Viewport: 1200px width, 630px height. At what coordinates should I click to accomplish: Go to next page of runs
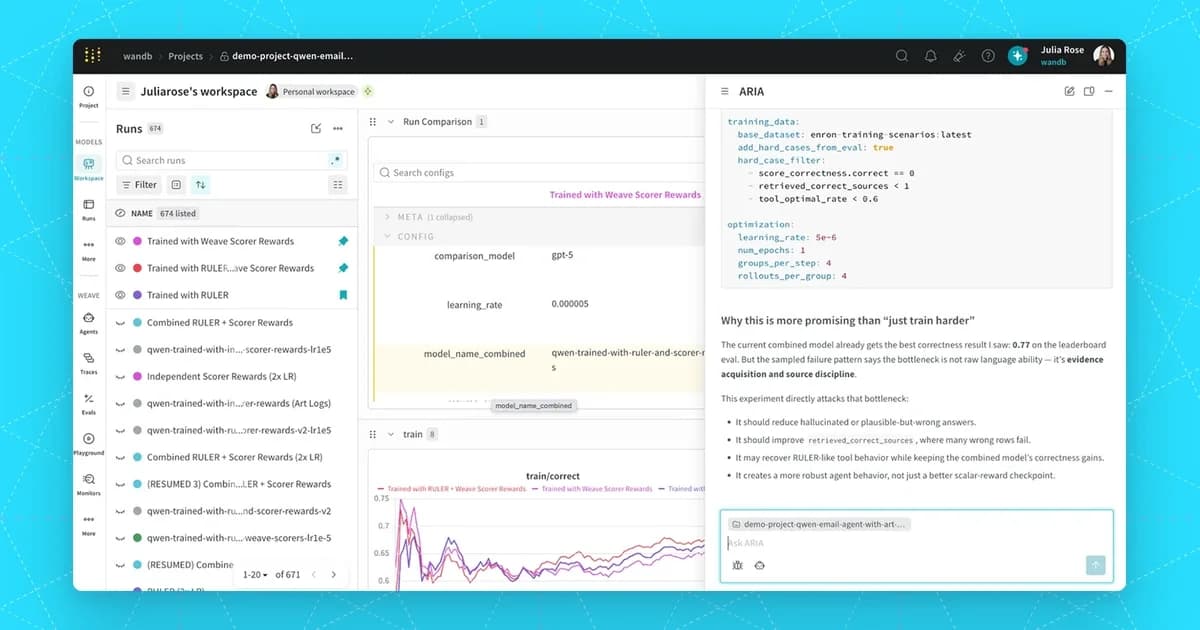coord(334,574)
